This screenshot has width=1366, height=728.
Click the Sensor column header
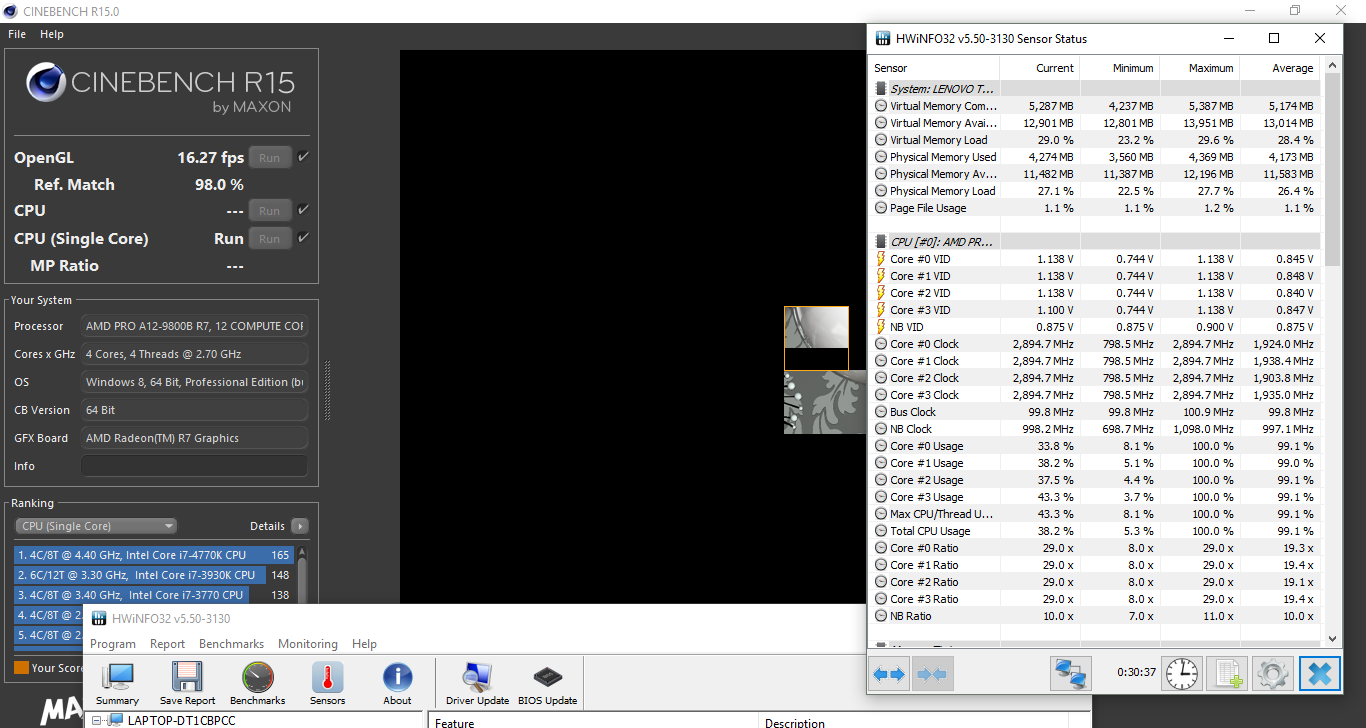tap(935, 68)
